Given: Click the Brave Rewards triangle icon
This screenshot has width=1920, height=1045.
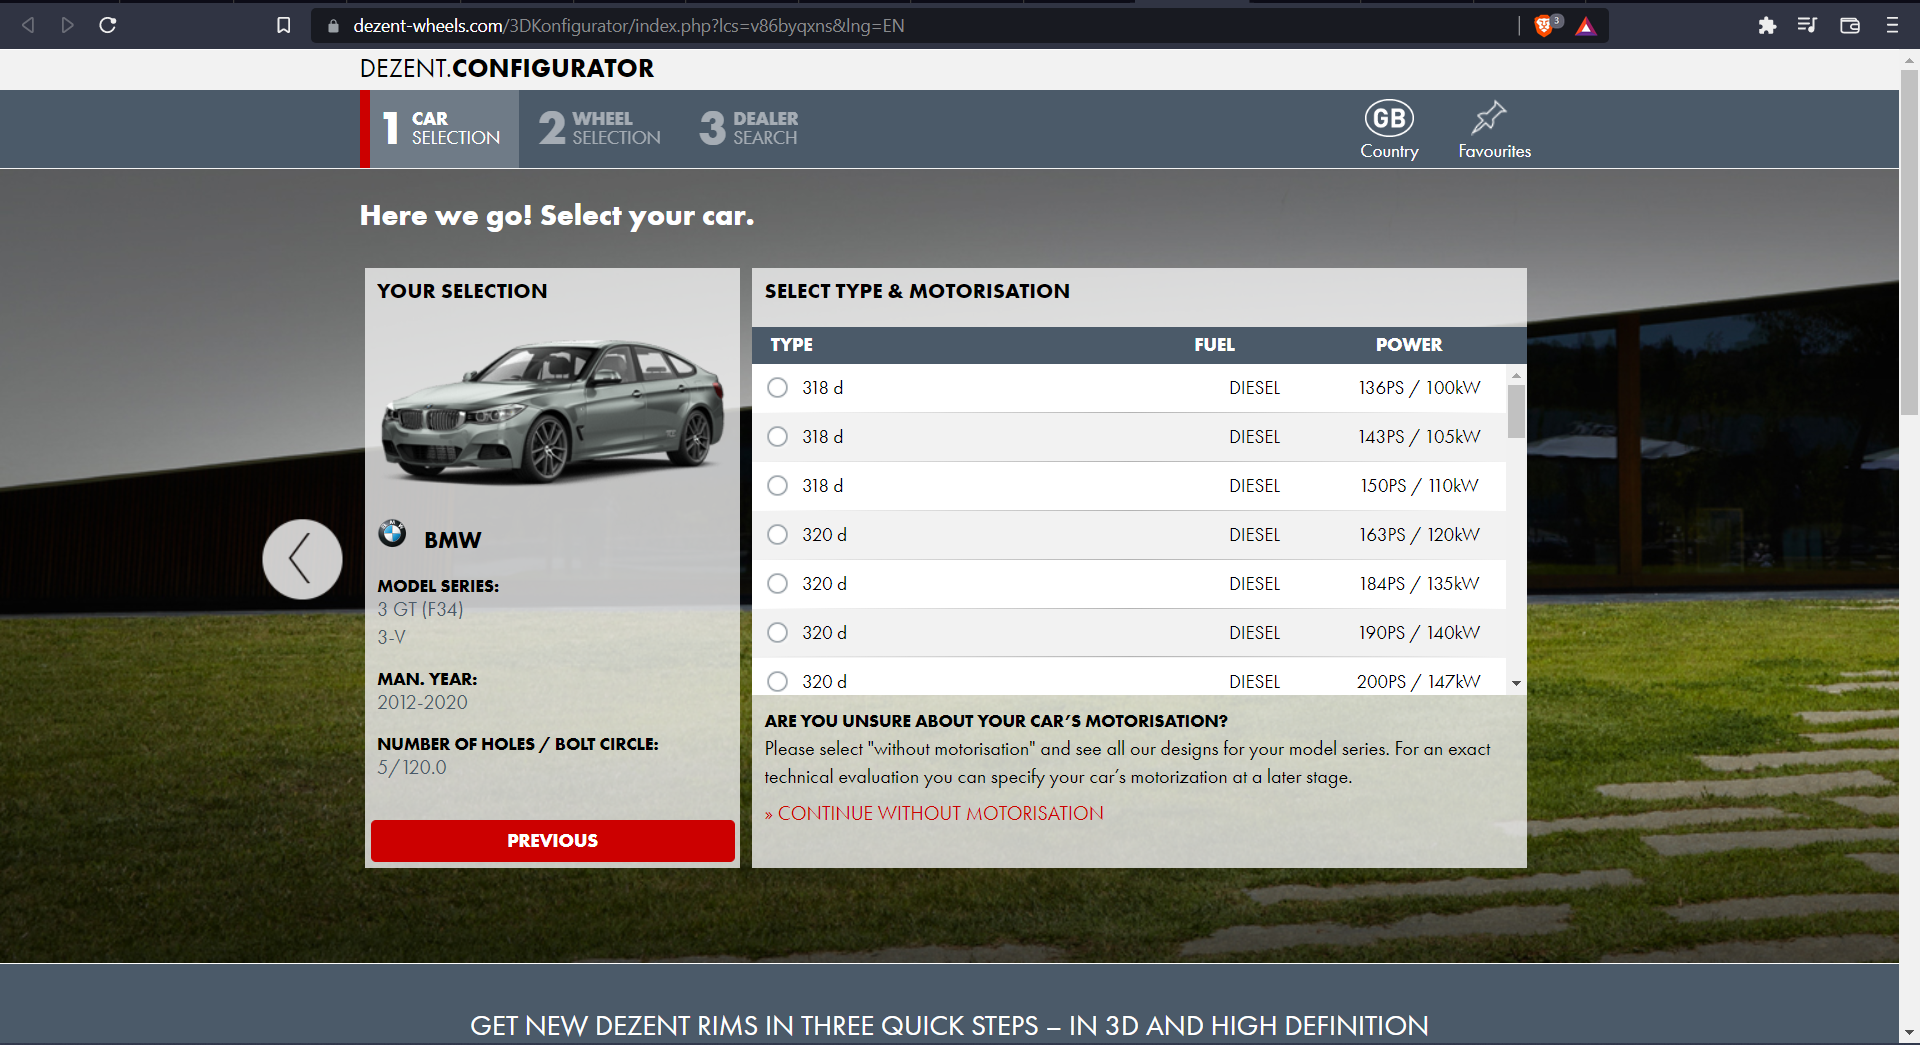Looking at the screenshot, I should click(x=1586, y=26).
